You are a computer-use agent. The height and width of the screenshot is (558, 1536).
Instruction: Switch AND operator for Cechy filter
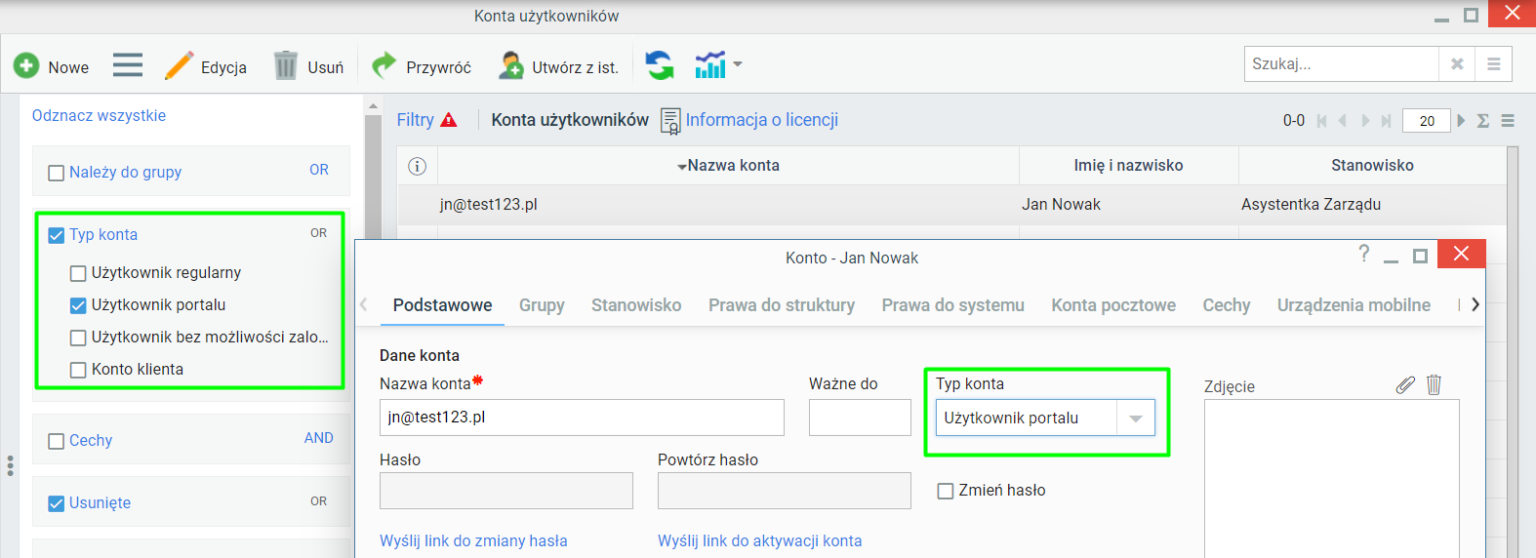click(x=319, y=438)
